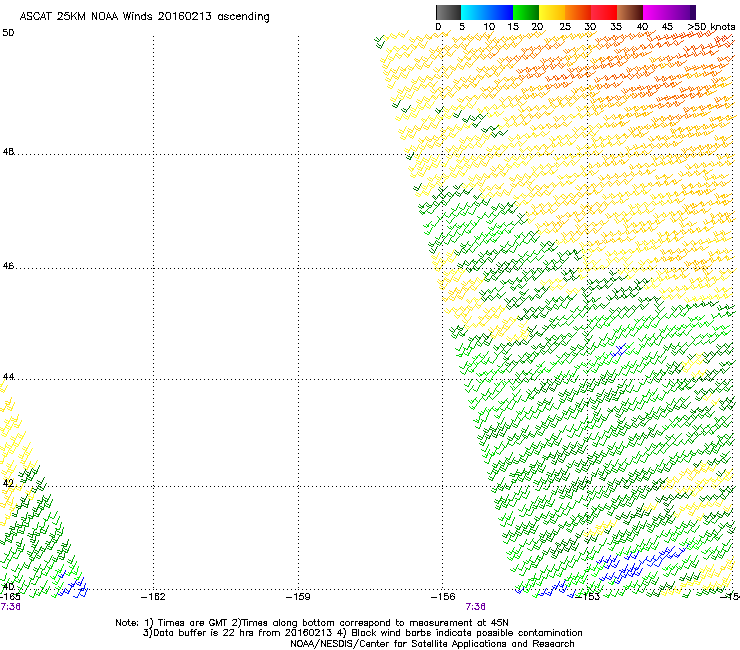Click the orange 25-30 knots legend segment

point(578,12)
